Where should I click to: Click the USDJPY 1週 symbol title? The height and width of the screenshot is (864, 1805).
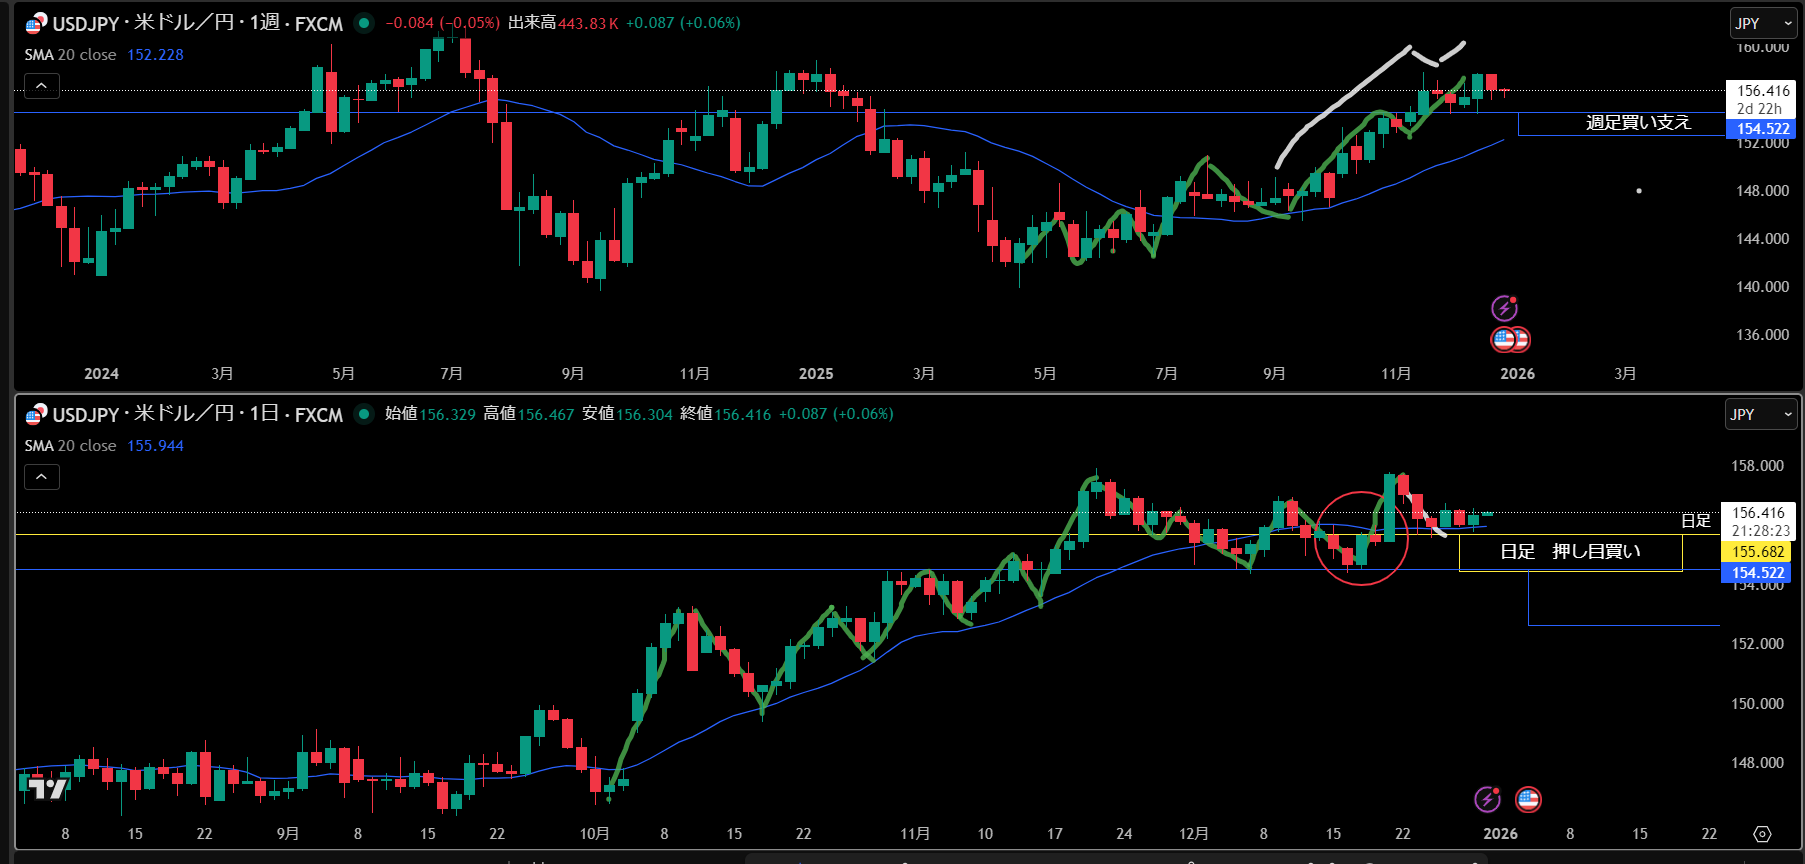[197, 23]
